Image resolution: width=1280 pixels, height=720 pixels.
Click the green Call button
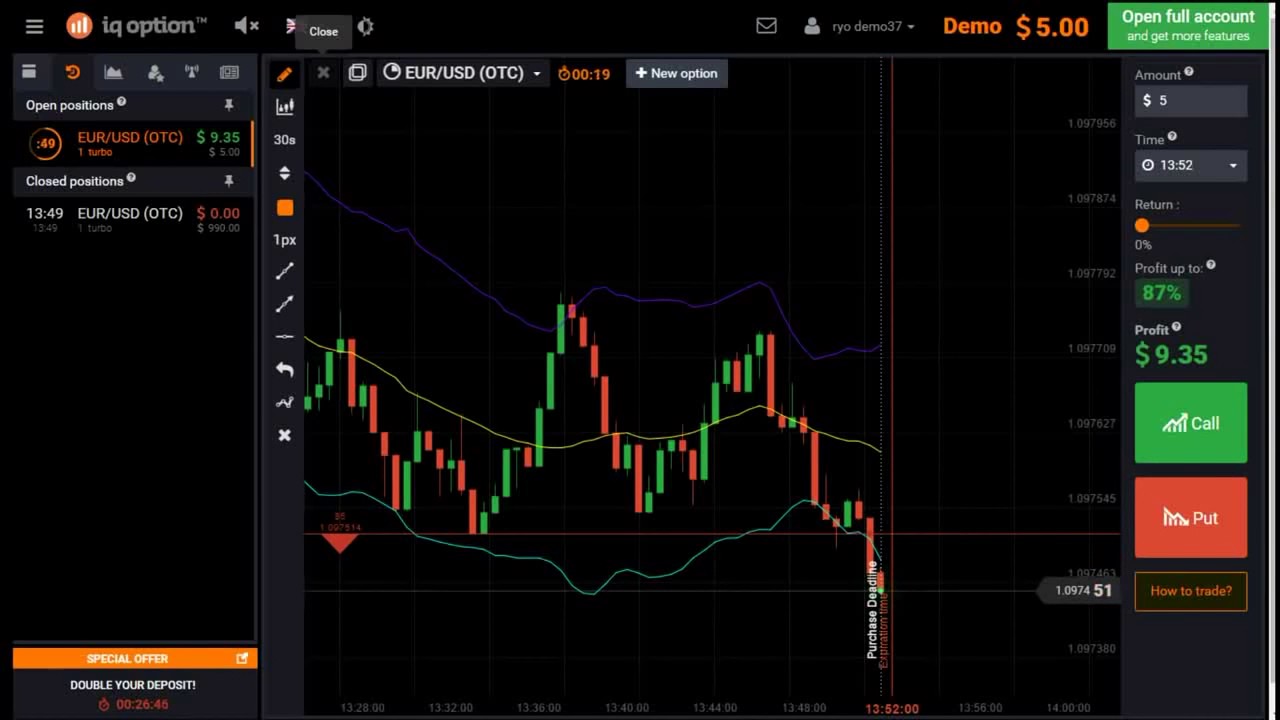1191,423
